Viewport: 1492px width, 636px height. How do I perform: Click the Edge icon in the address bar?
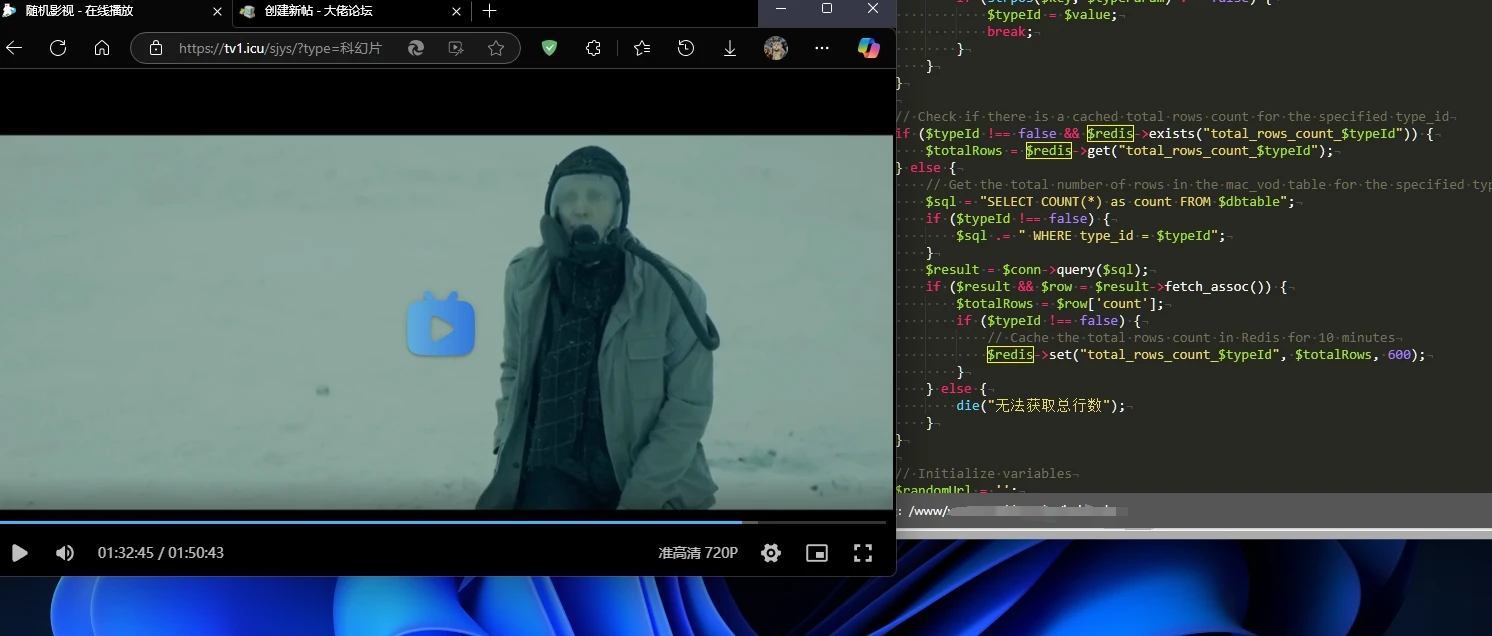[416, 48]
